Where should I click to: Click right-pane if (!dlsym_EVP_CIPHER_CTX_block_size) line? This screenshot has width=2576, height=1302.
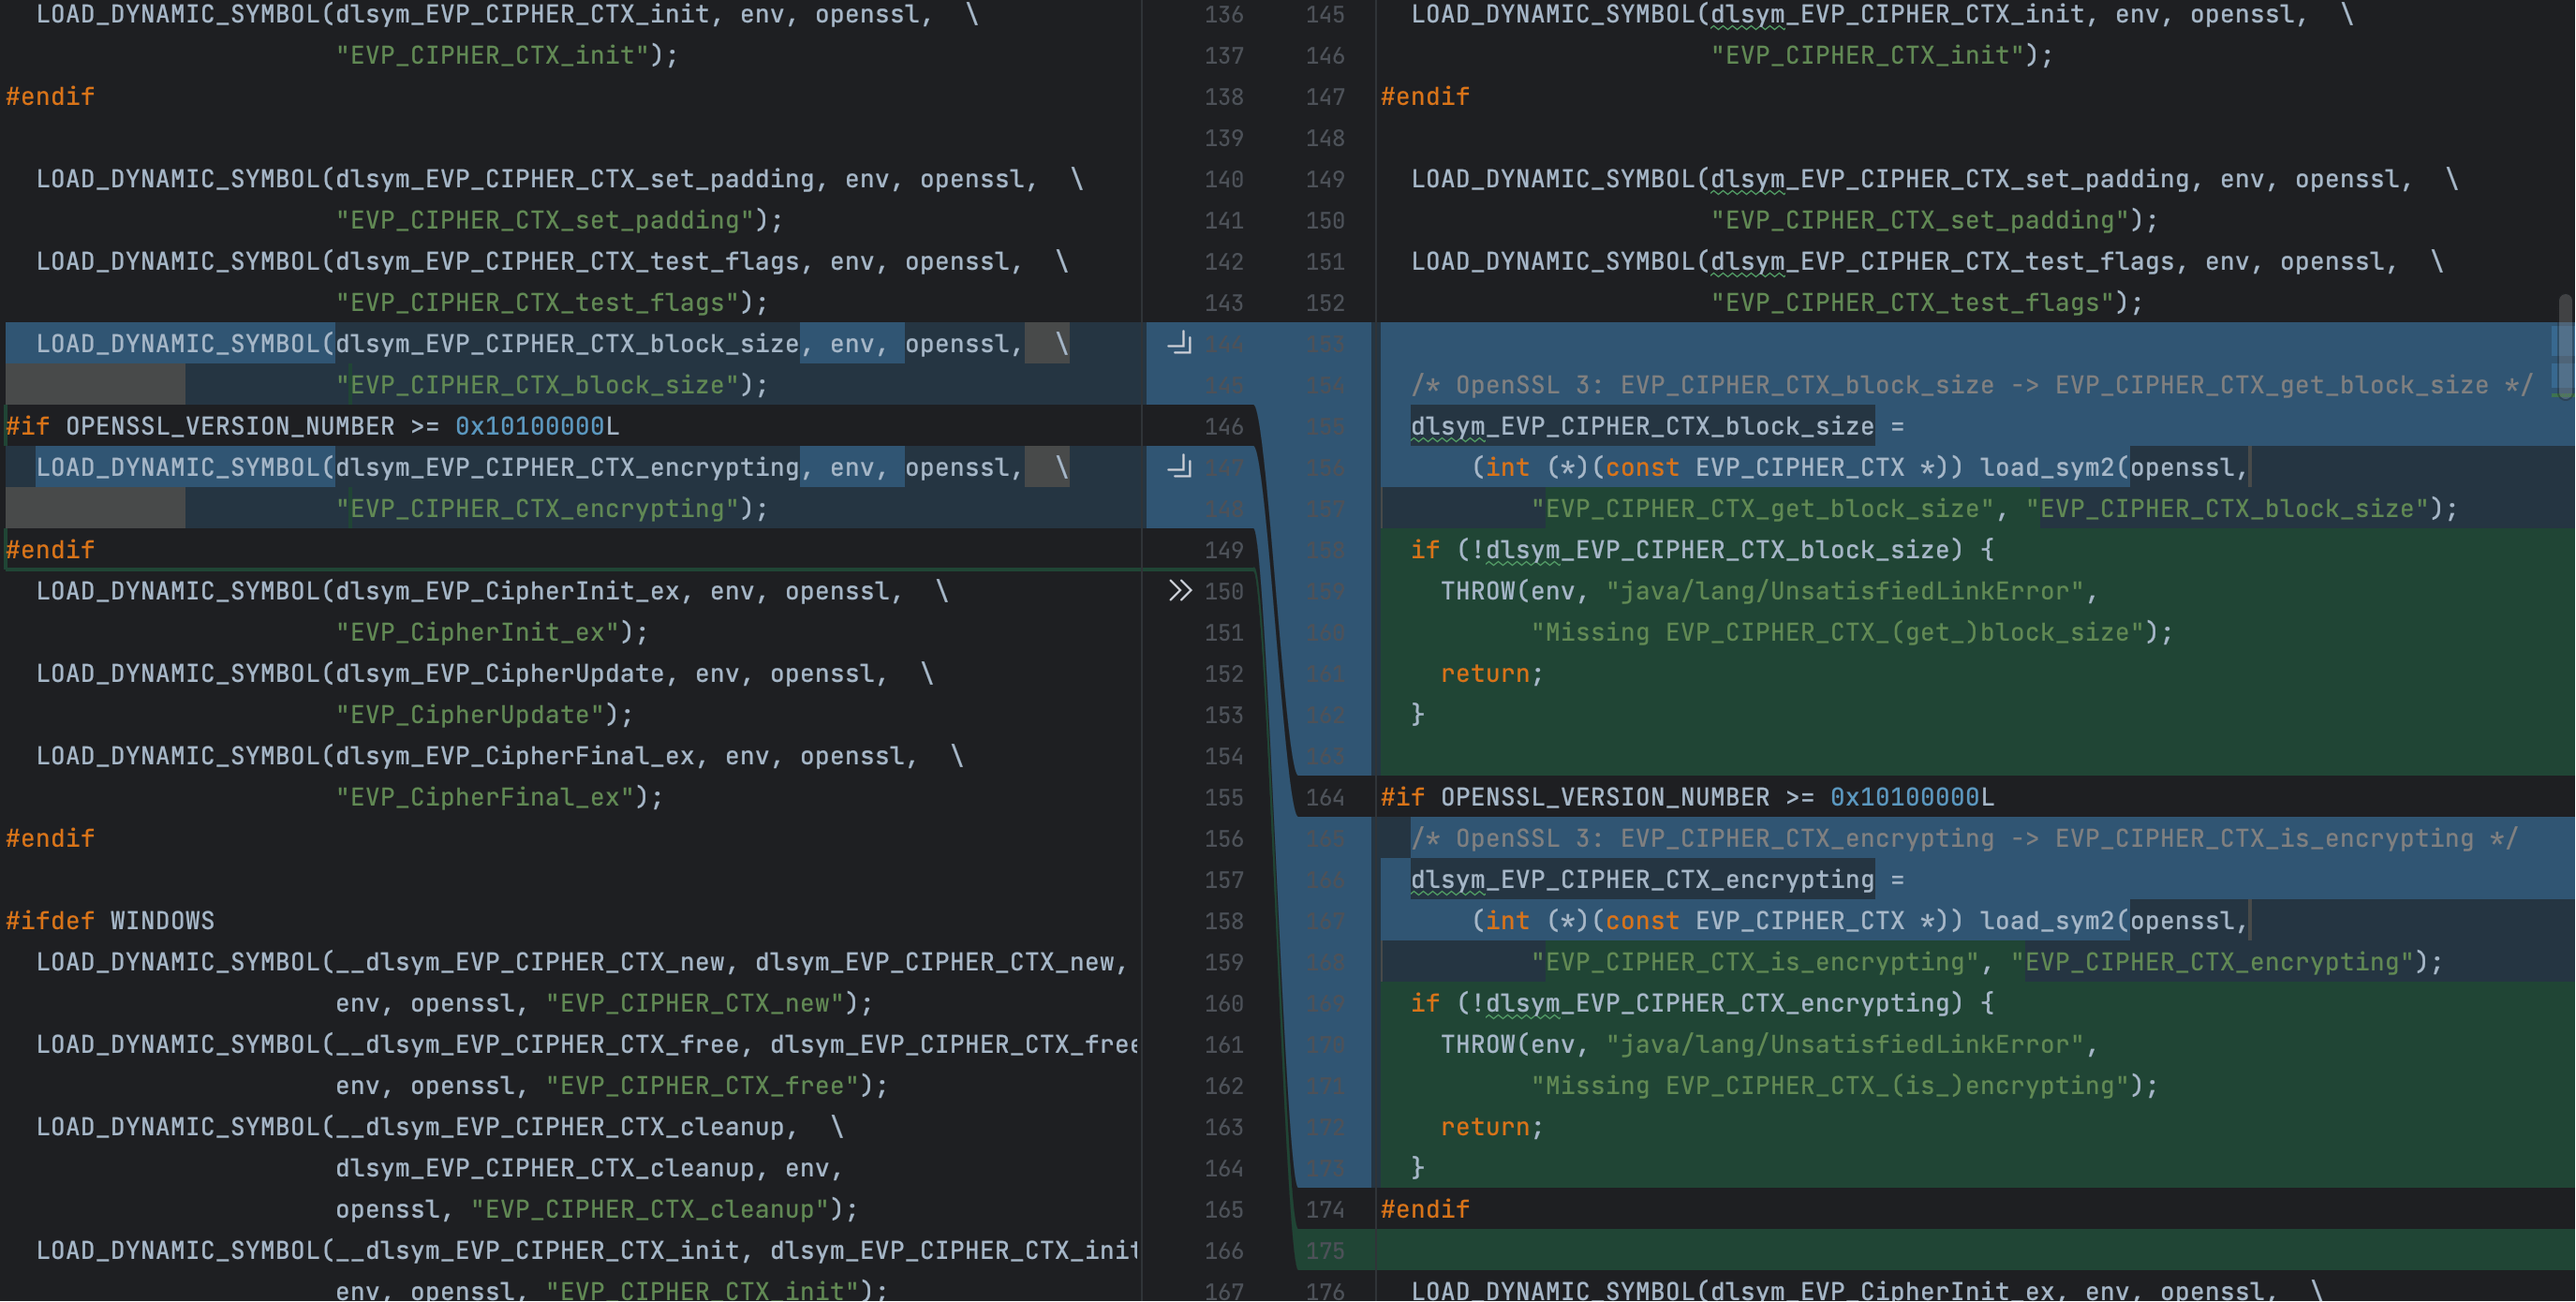tap(1703, 550)
